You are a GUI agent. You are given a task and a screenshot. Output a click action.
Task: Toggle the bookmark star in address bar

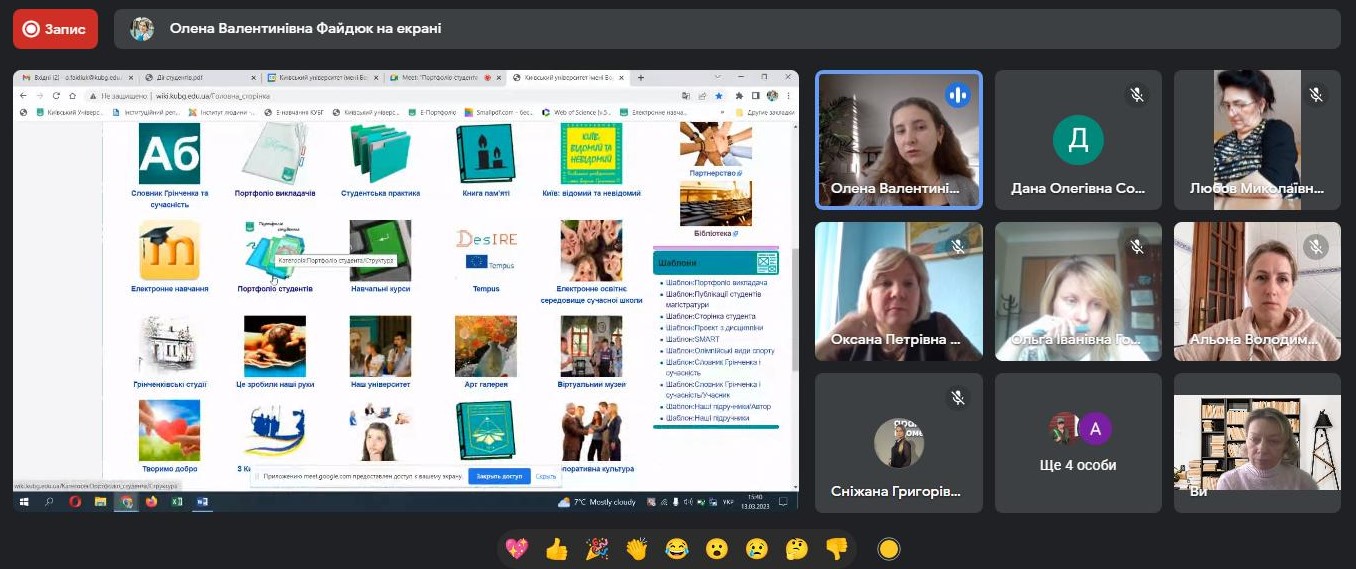[x=718, y=96]
